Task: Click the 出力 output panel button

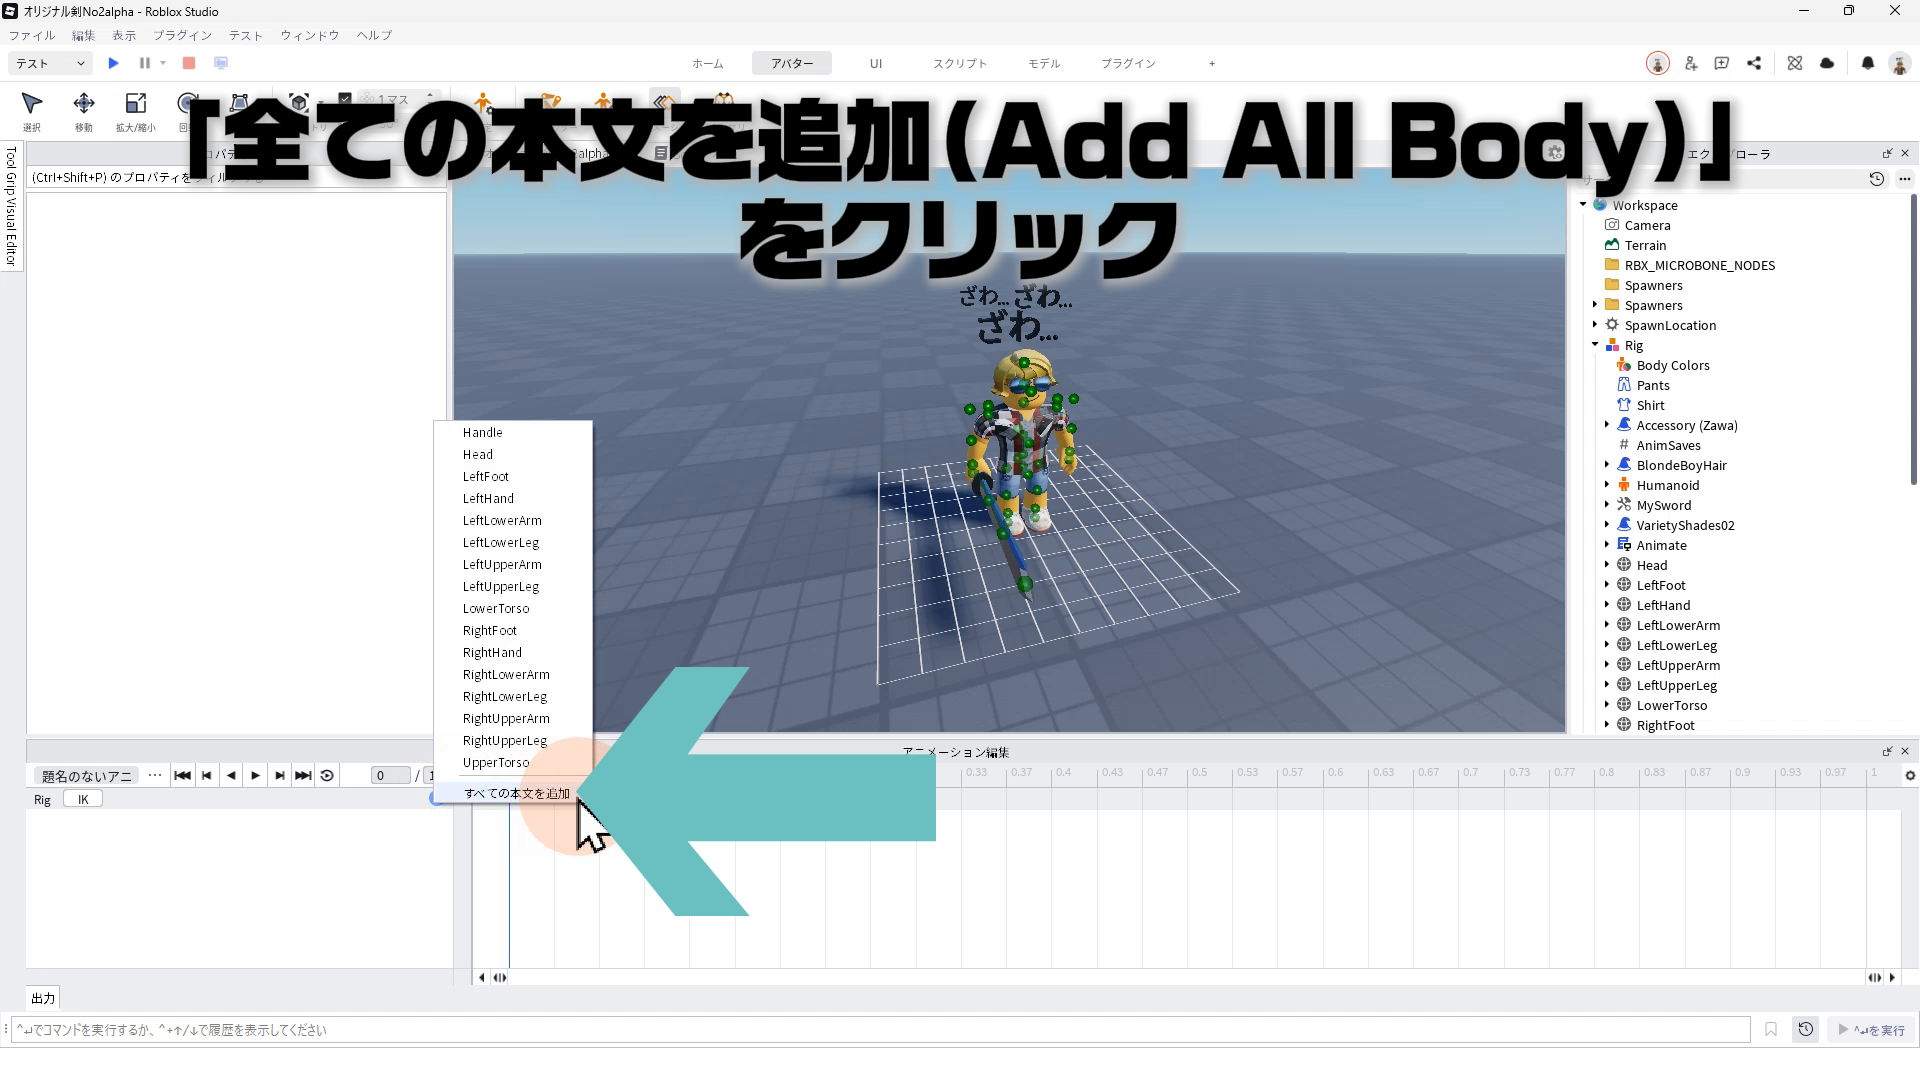Action: coord(43,998)
